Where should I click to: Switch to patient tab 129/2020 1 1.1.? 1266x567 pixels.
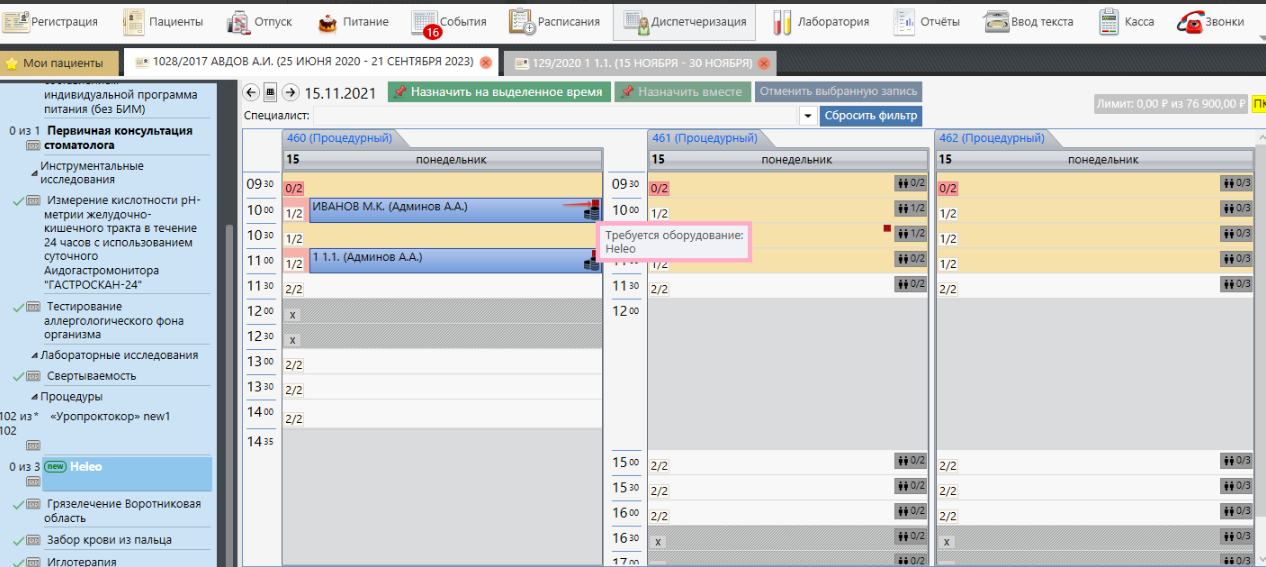tap(642, 63)
